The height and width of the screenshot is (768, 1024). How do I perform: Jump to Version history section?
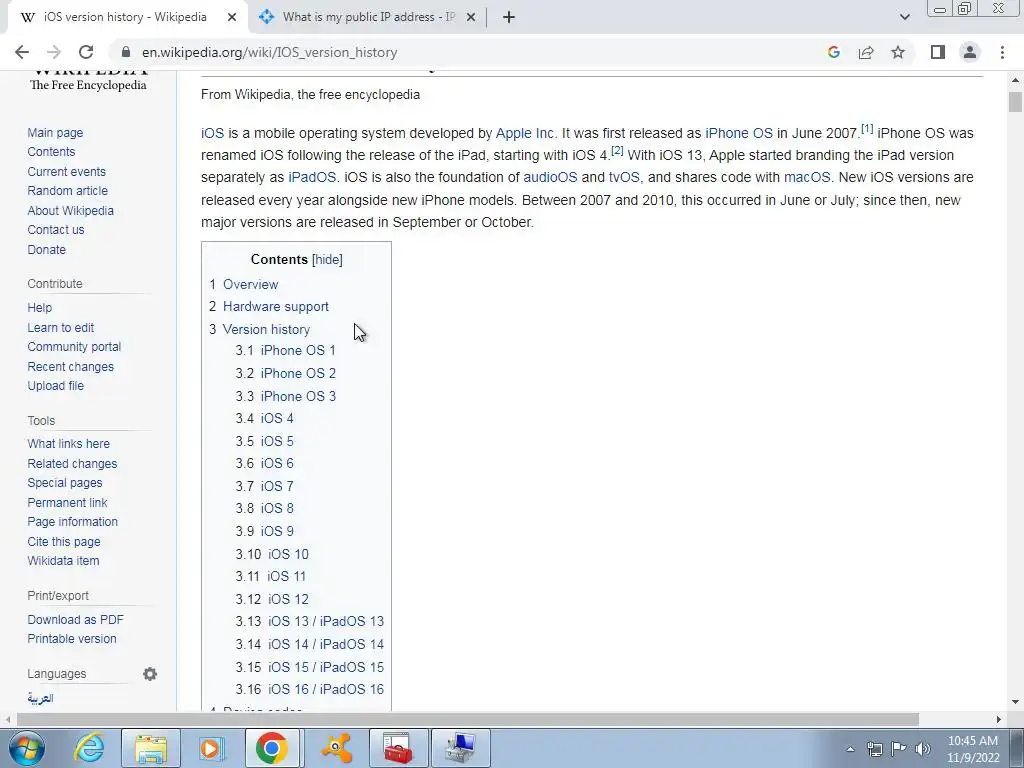[266, 330]
